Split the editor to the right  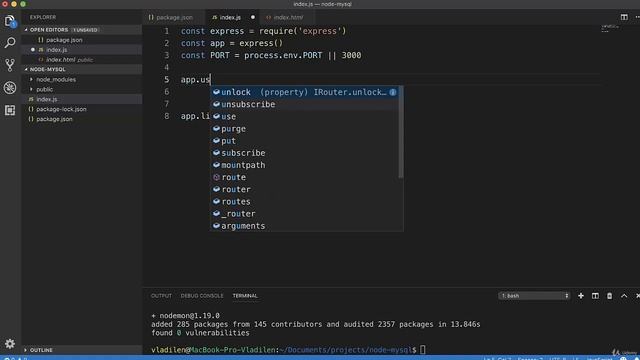(624, 17)
